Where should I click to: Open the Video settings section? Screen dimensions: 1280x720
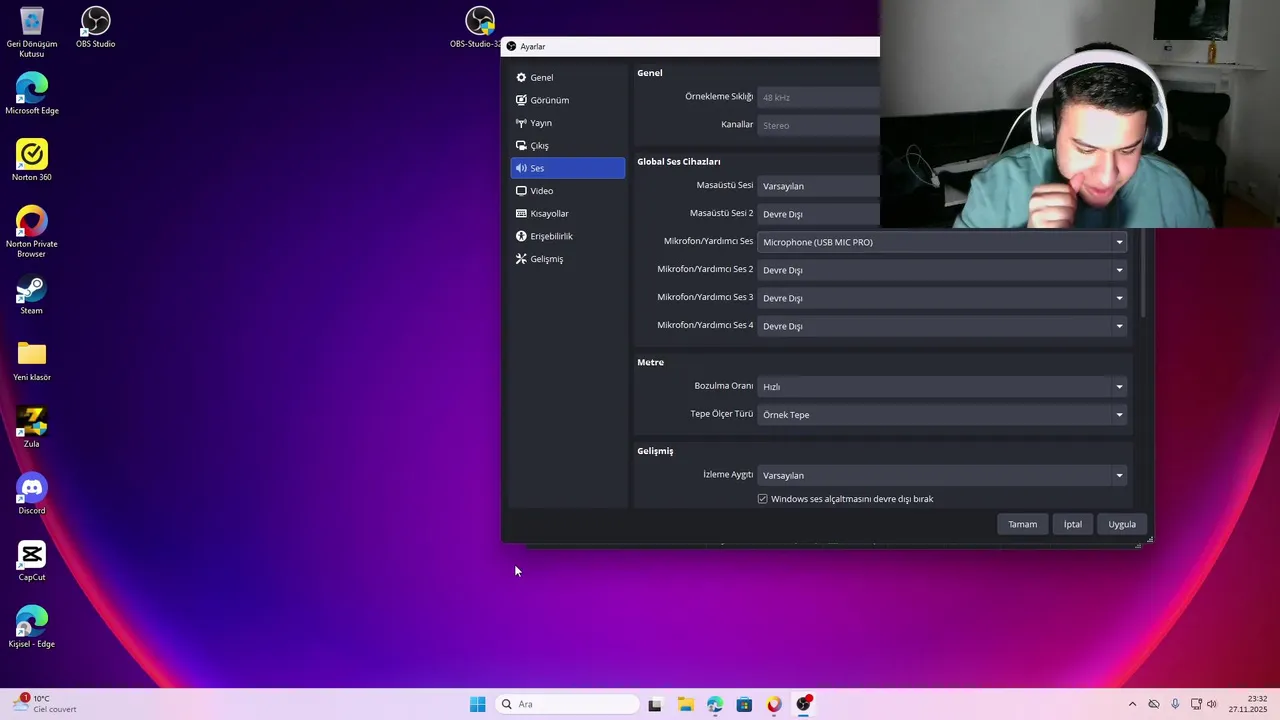567,191
